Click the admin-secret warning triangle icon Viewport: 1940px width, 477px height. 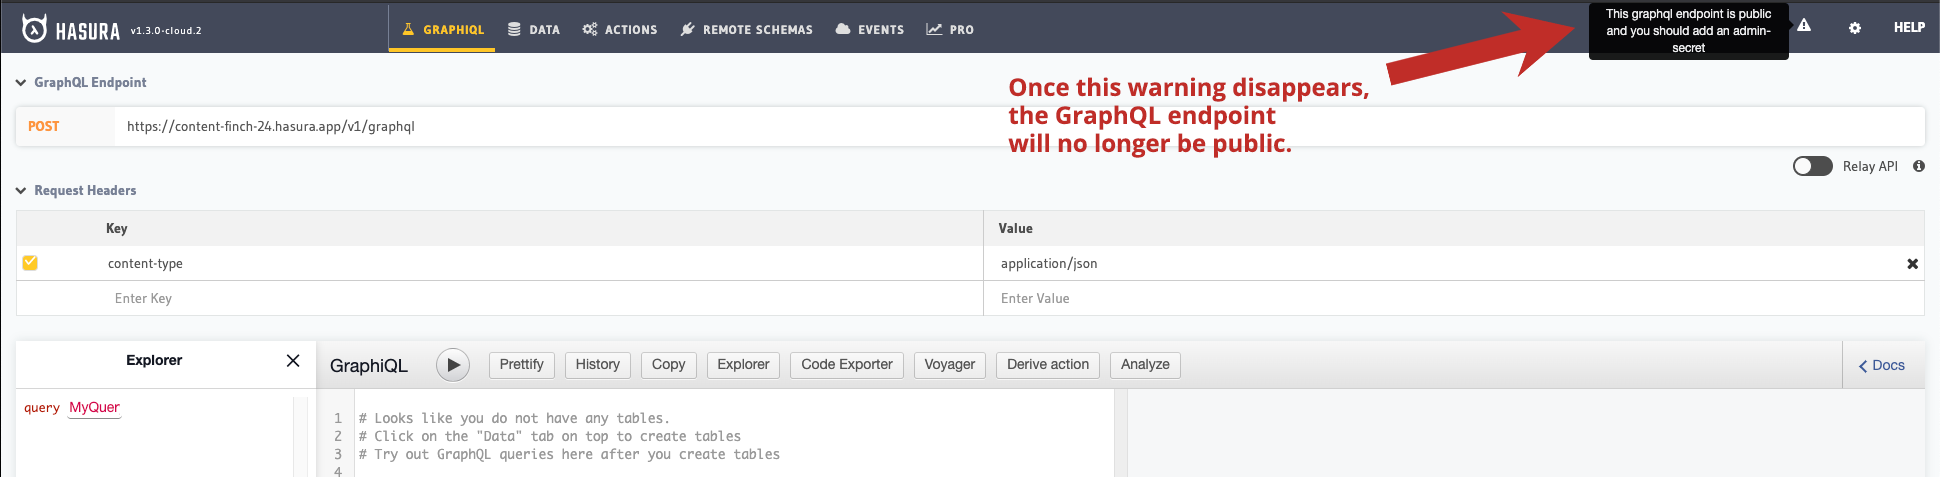1804,26
